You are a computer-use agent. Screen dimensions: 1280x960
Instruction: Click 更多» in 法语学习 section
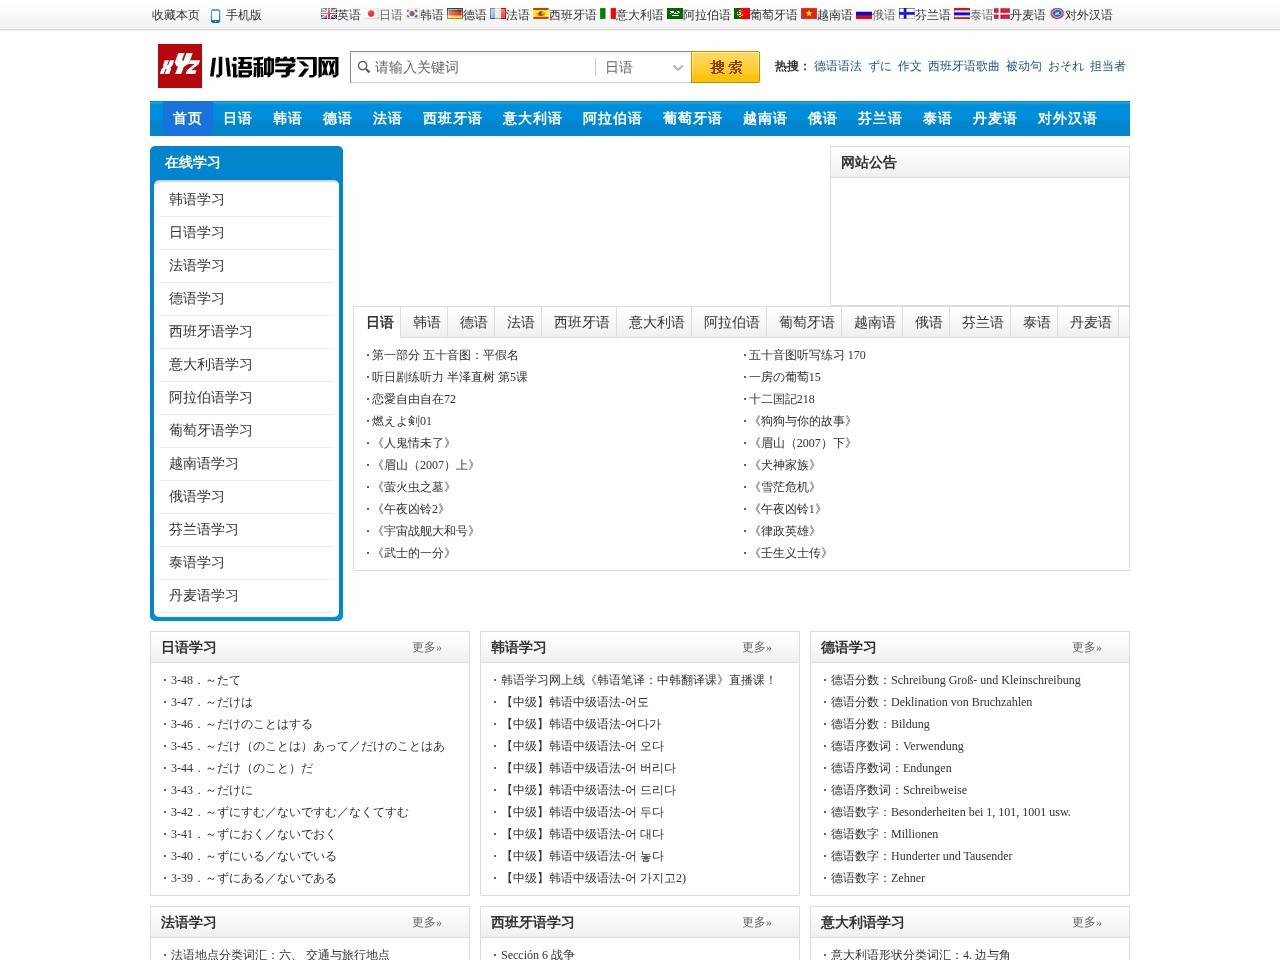click(427, 922)
